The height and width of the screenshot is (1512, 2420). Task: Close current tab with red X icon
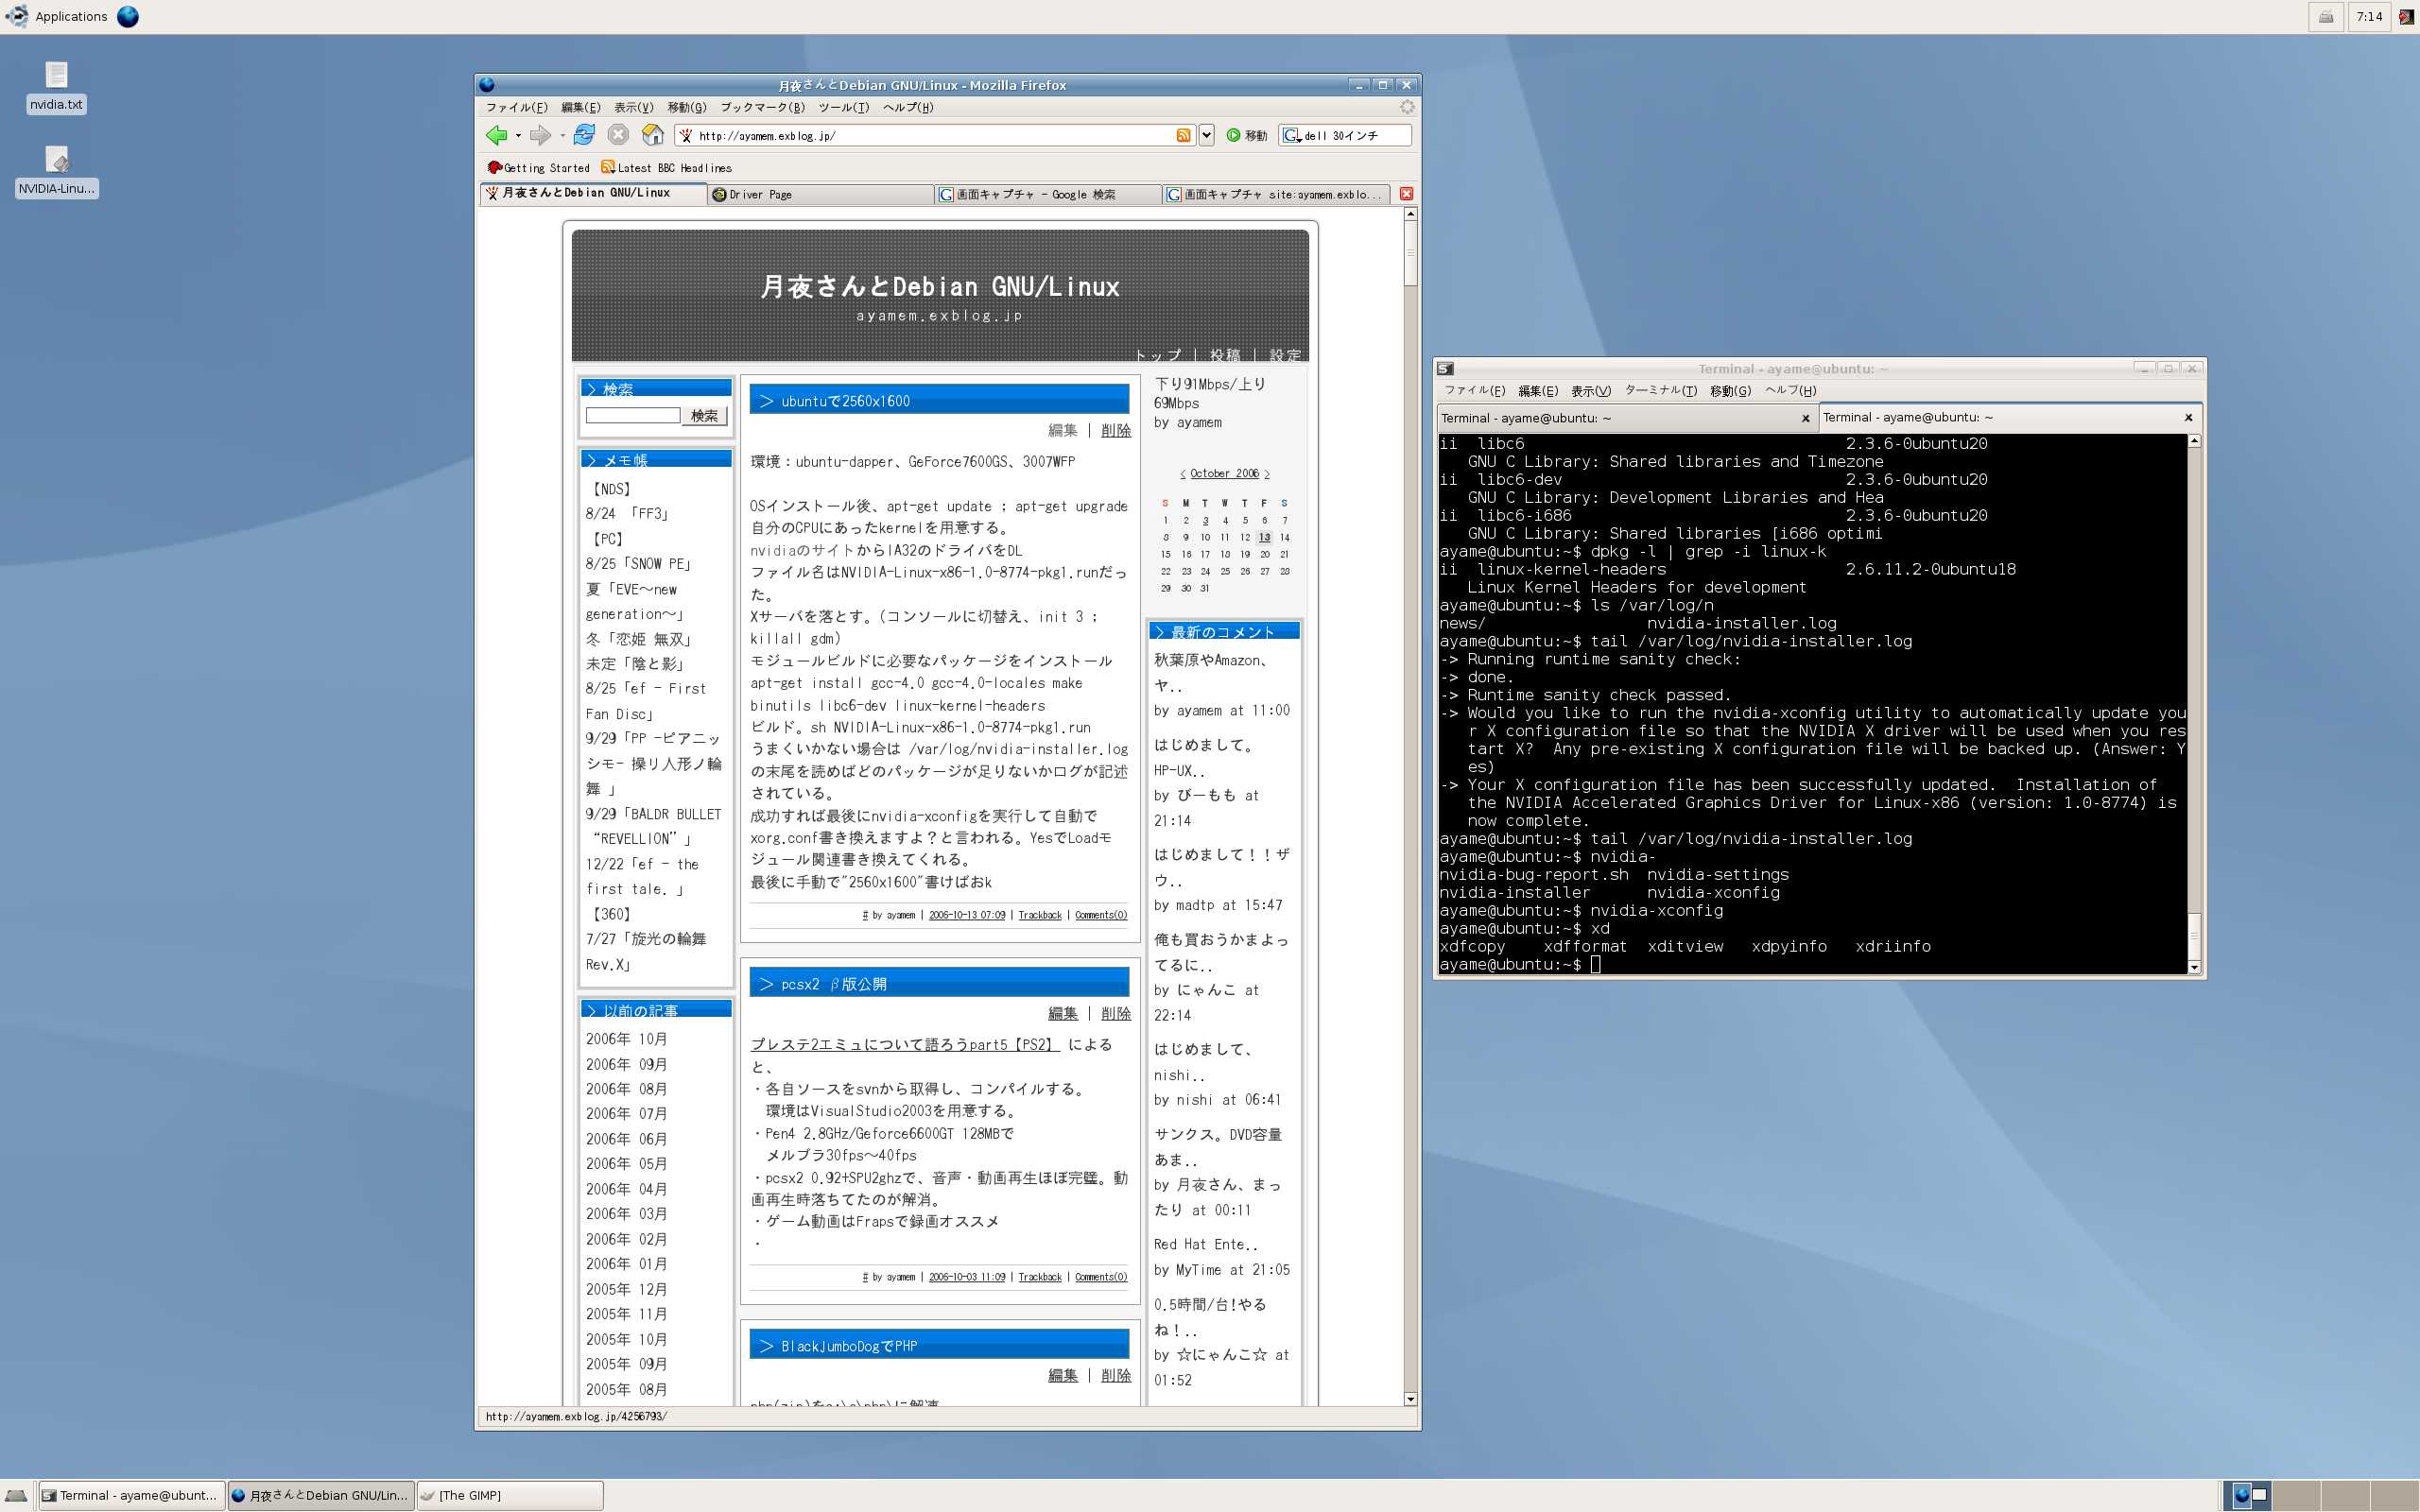click(x=1406, y=194)
